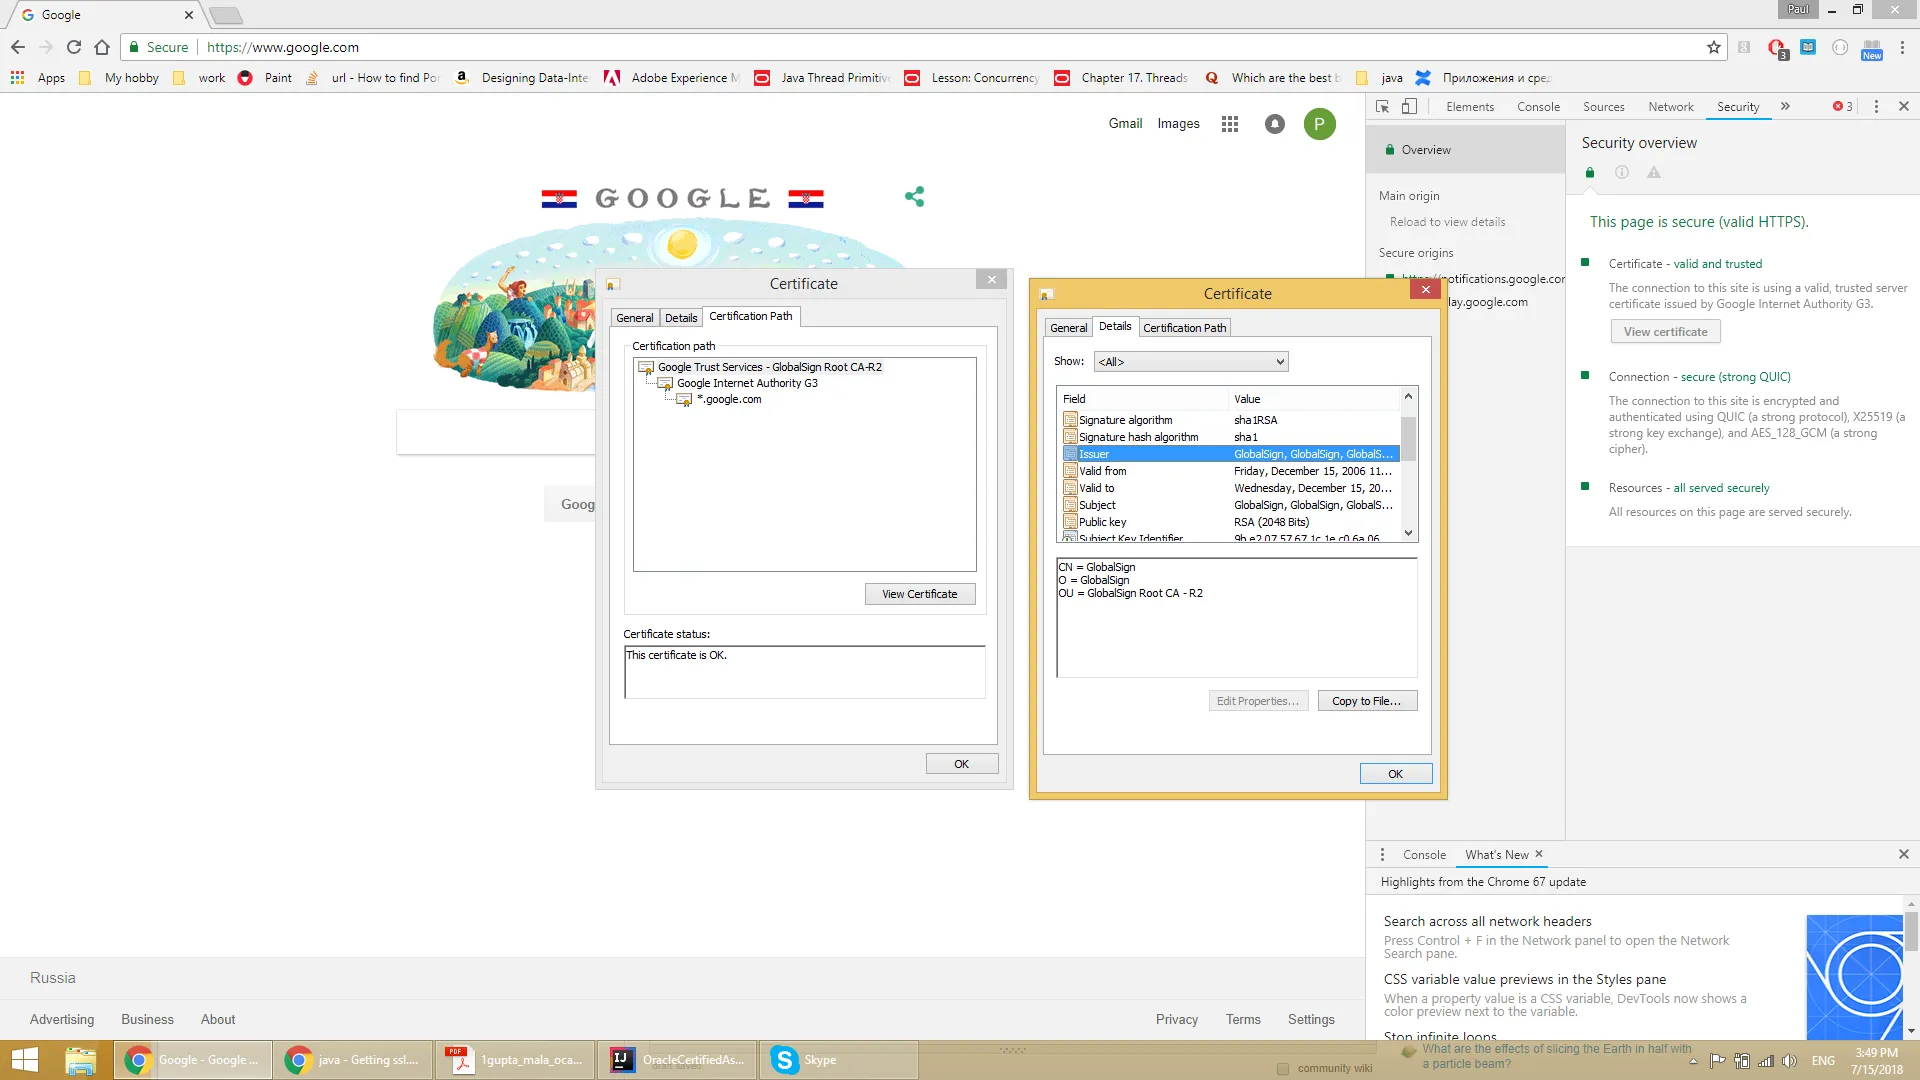Screen dimensions: 1920x1080
Task: Toggle the device toolbar icon
Action: [1409, 106]
